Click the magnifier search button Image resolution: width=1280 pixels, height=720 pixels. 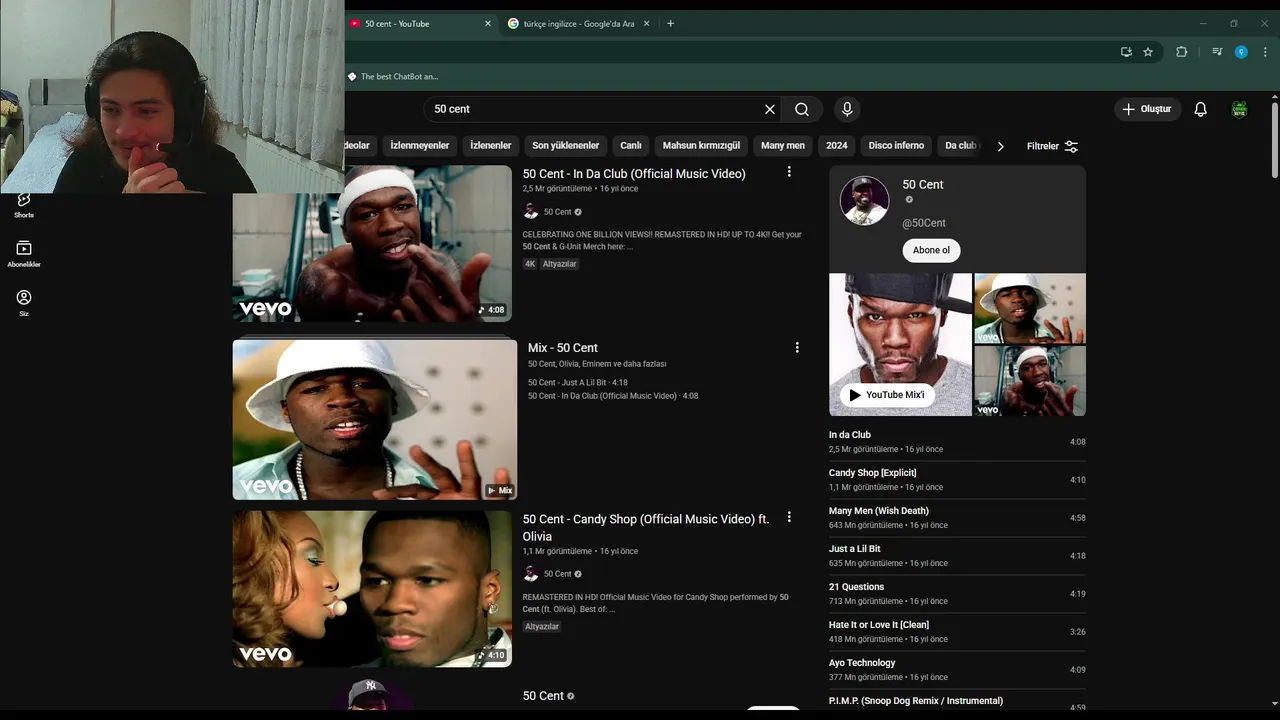(x=802, y=109)
